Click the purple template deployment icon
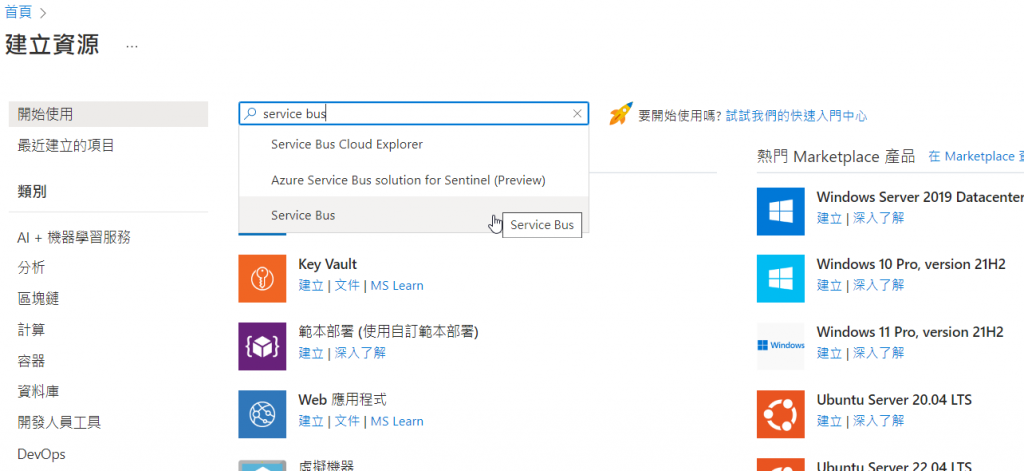 click(x=262, y=346)
